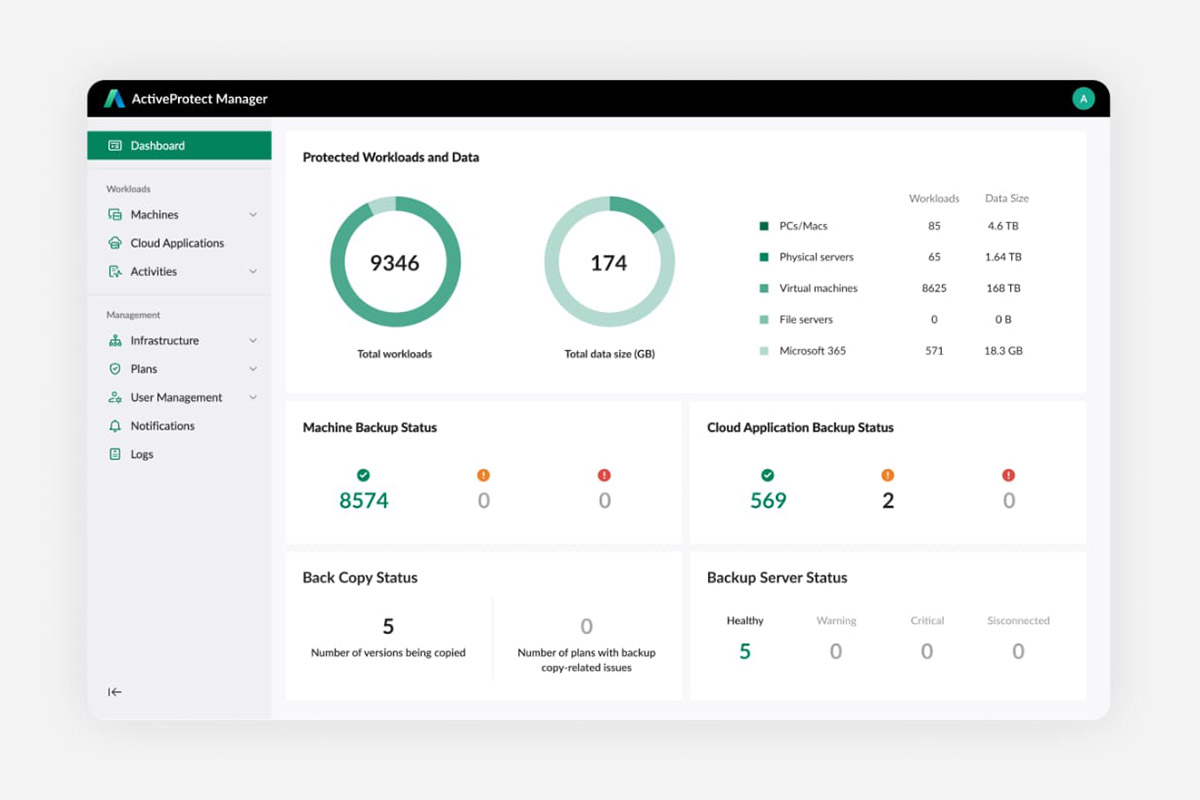Click the User Management icon
The height and width of the screenshot is (800, 1200).
click(113, 397)
